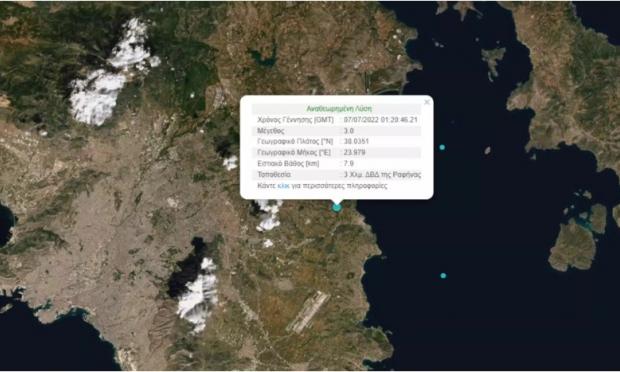Click the magnitude value 3.0
The width and height of the screenshot is (620, 372).
click(x=349, y=130)
